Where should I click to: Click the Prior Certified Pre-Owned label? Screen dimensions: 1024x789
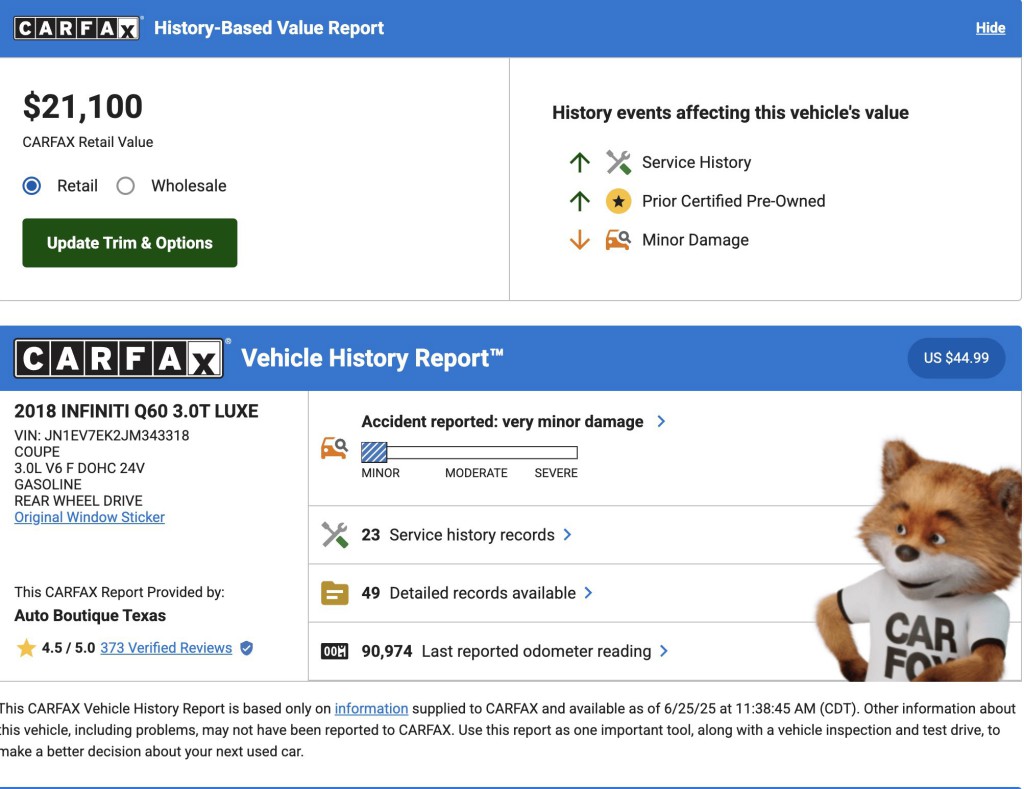(733, 201)
